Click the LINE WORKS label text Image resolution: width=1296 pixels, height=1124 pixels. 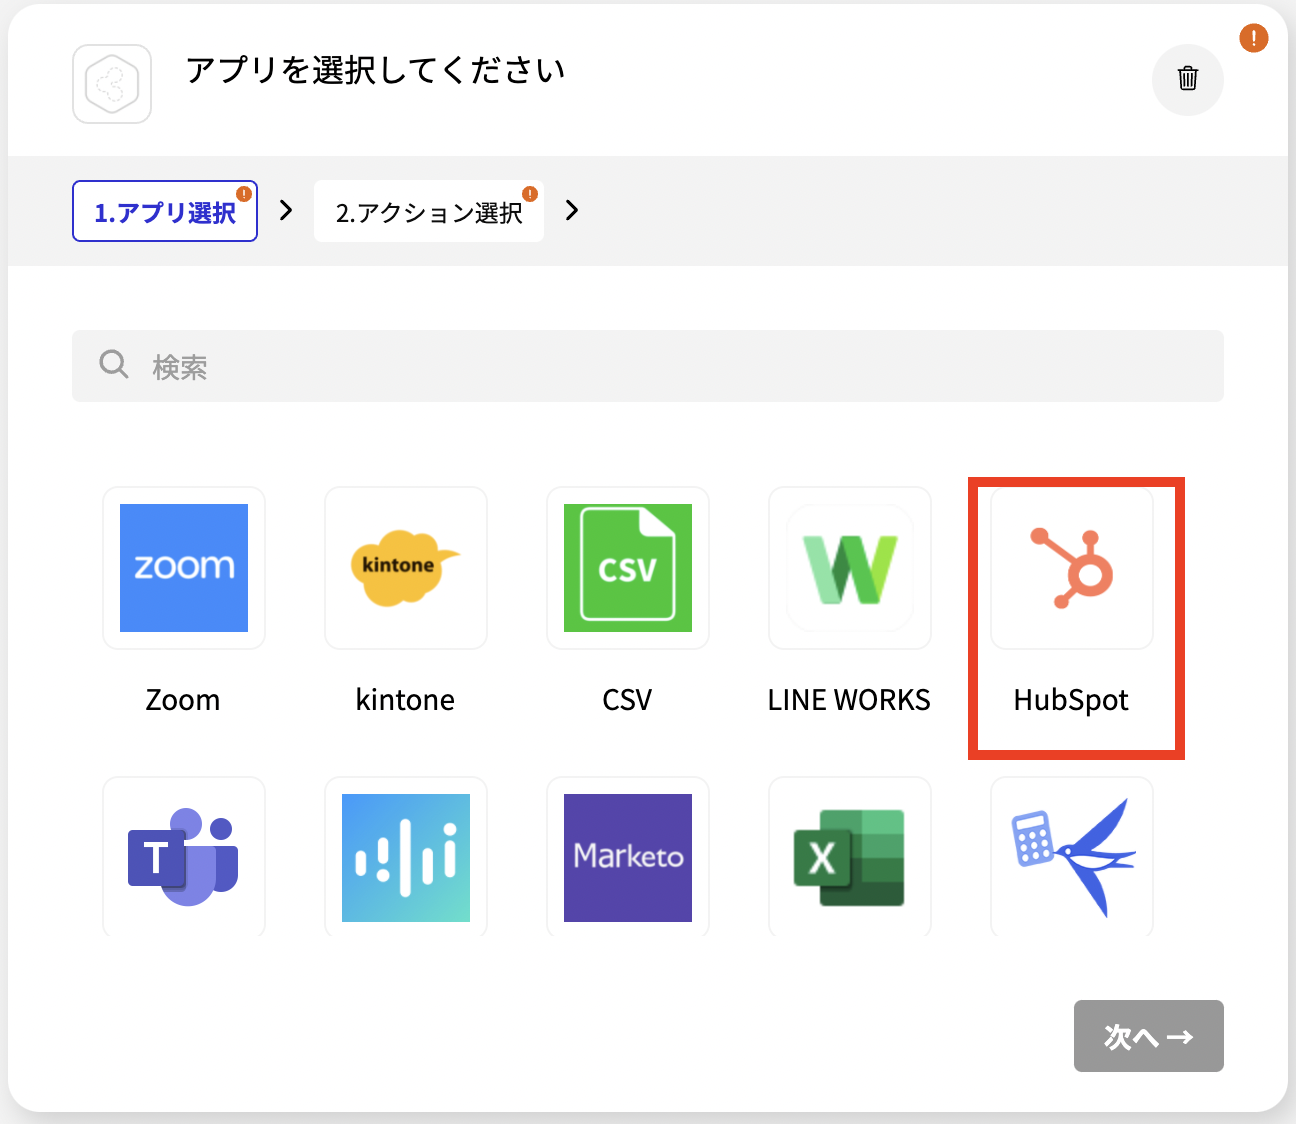(x=849, y=700)
